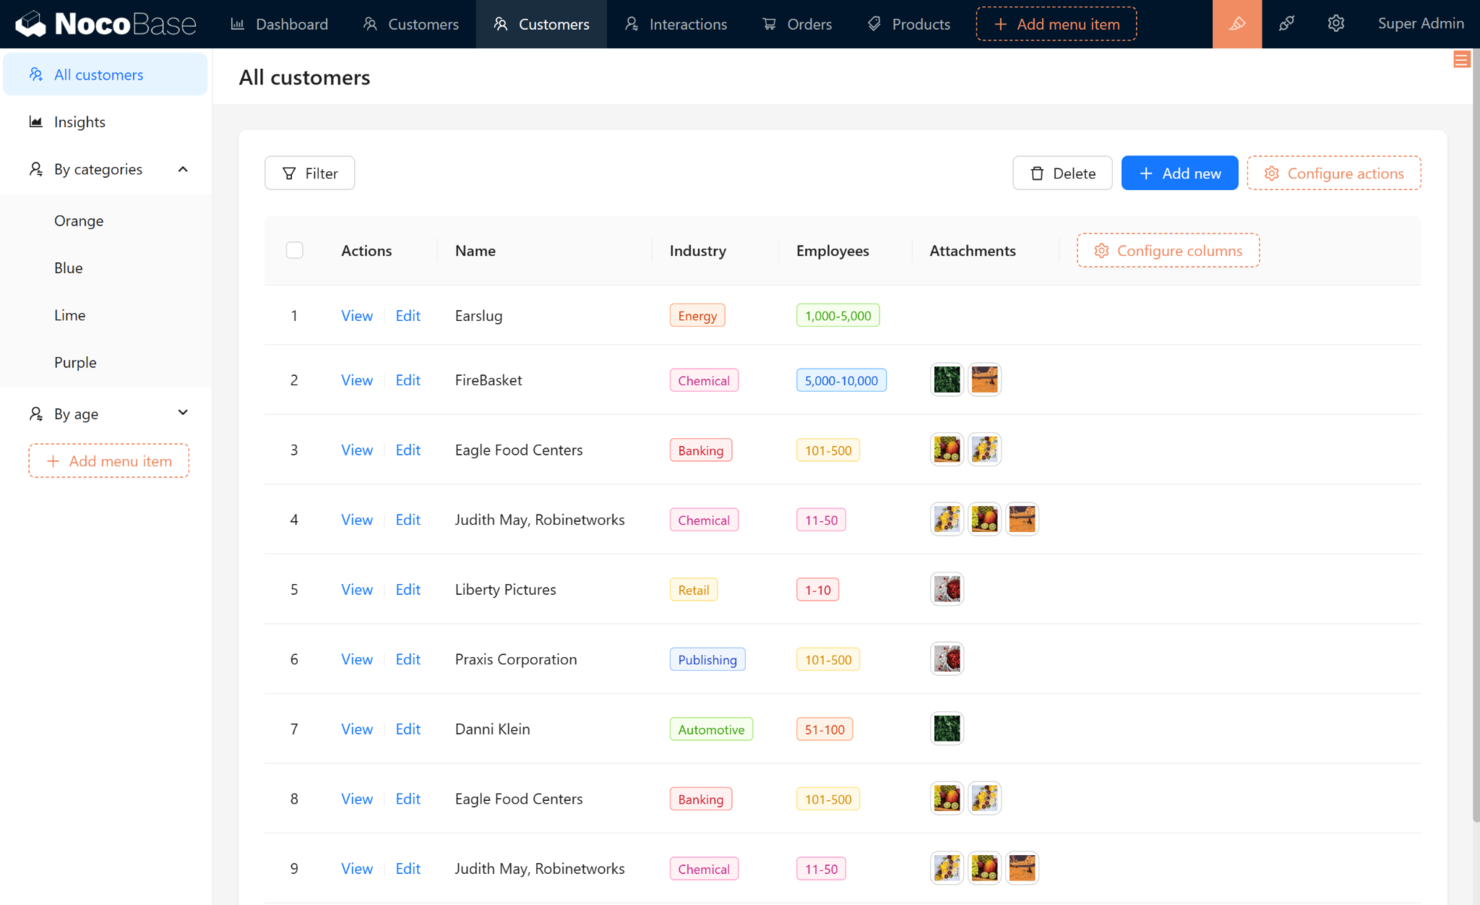Click trash icon on Delete button
Image resolution: width=1480 pixels, height=905 pixels.
click(1037, 174)
